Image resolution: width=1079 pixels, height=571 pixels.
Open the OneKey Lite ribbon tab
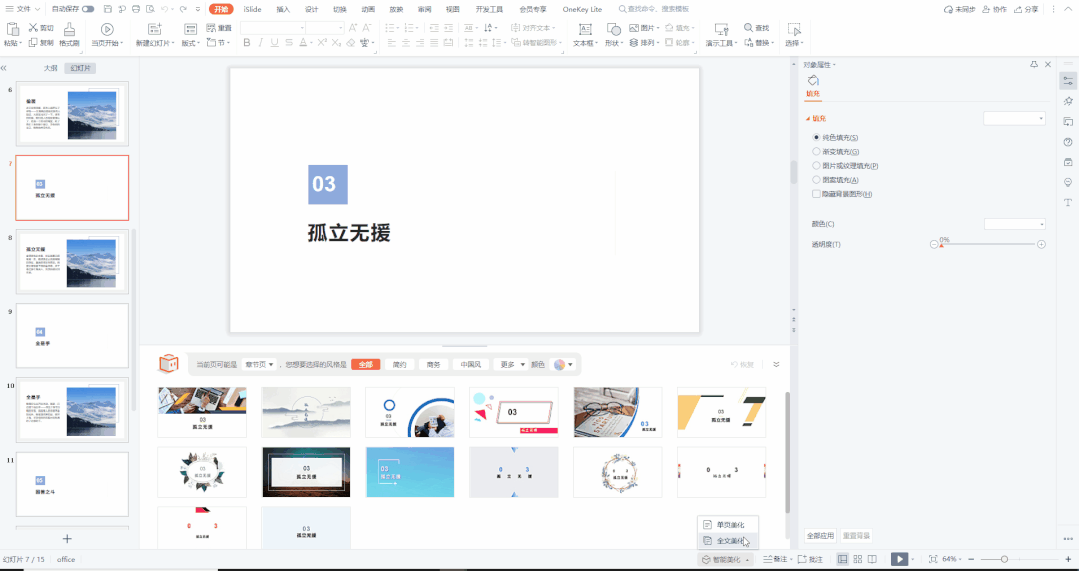pyautogui.click(x=582, y=9)
